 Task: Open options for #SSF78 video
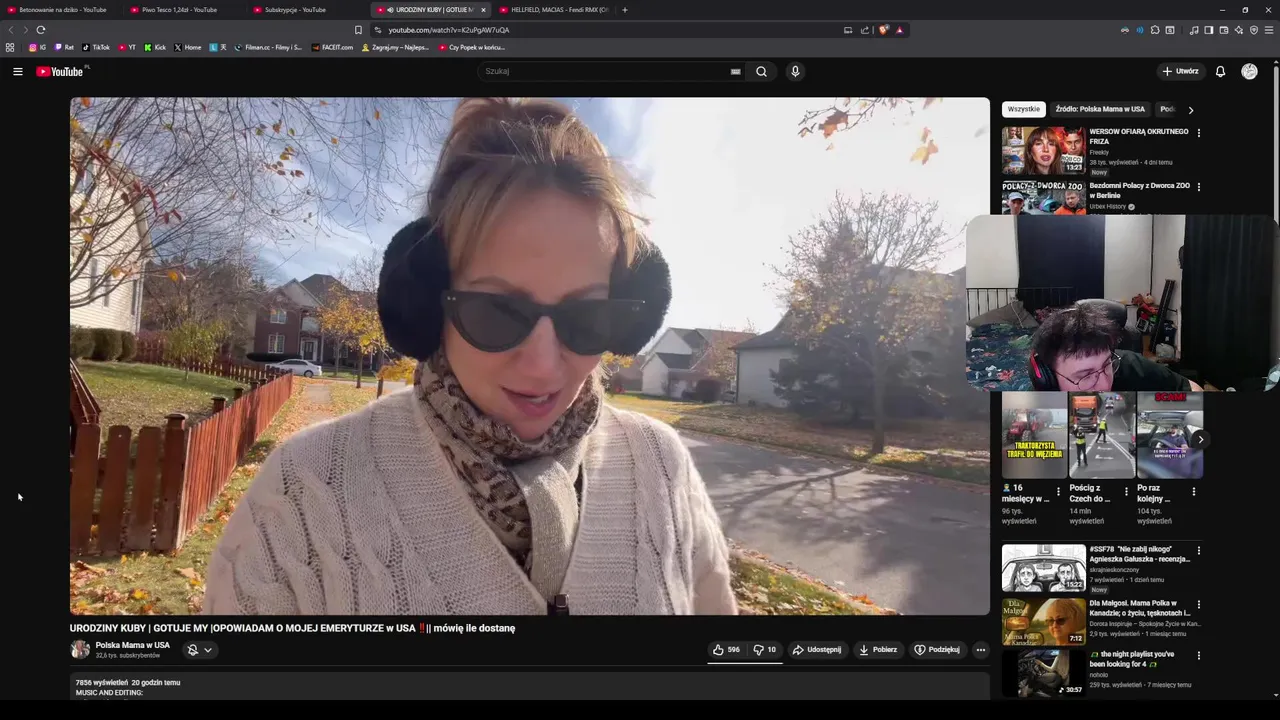pos(1199,550)
